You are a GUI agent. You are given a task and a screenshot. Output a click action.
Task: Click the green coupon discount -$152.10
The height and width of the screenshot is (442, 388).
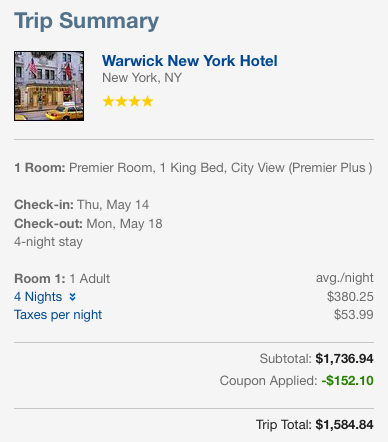(x=347, y=381)
